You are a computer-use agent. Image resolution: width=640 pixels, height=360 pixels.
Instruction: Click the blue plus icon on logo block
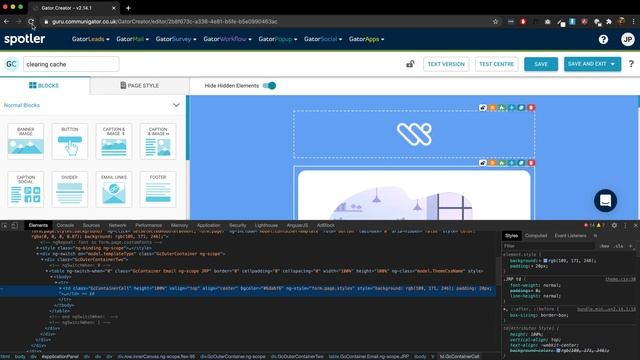pos(511,108)
